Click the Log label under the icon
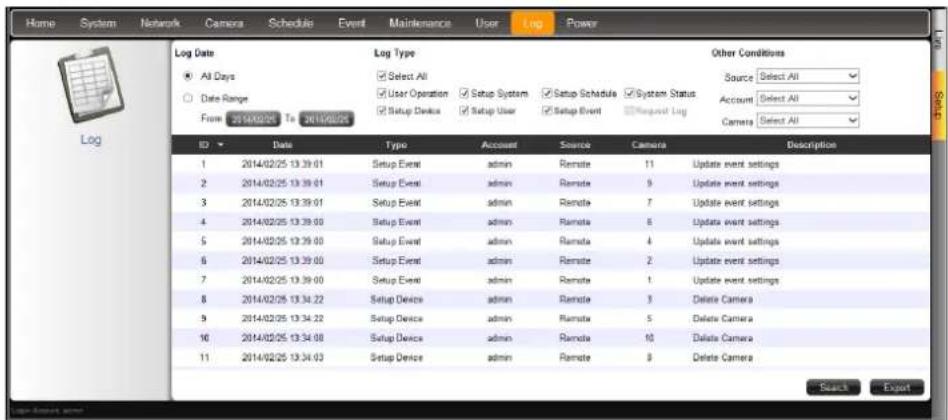The width and height of the screenshot is (948, 420). pyautogui.click(x=91, y=140)
